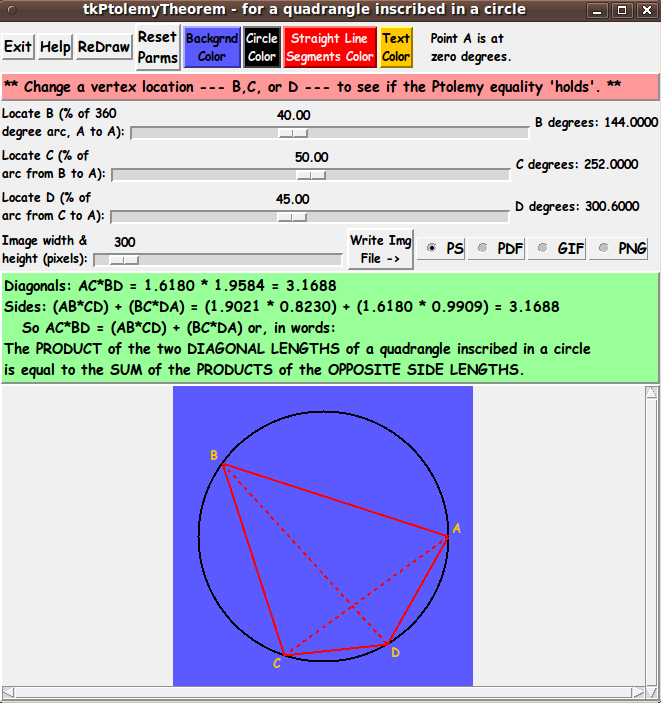Select the PDF output format
The width and height of the screenshot is (661, 703).
[x=496, y=248]
